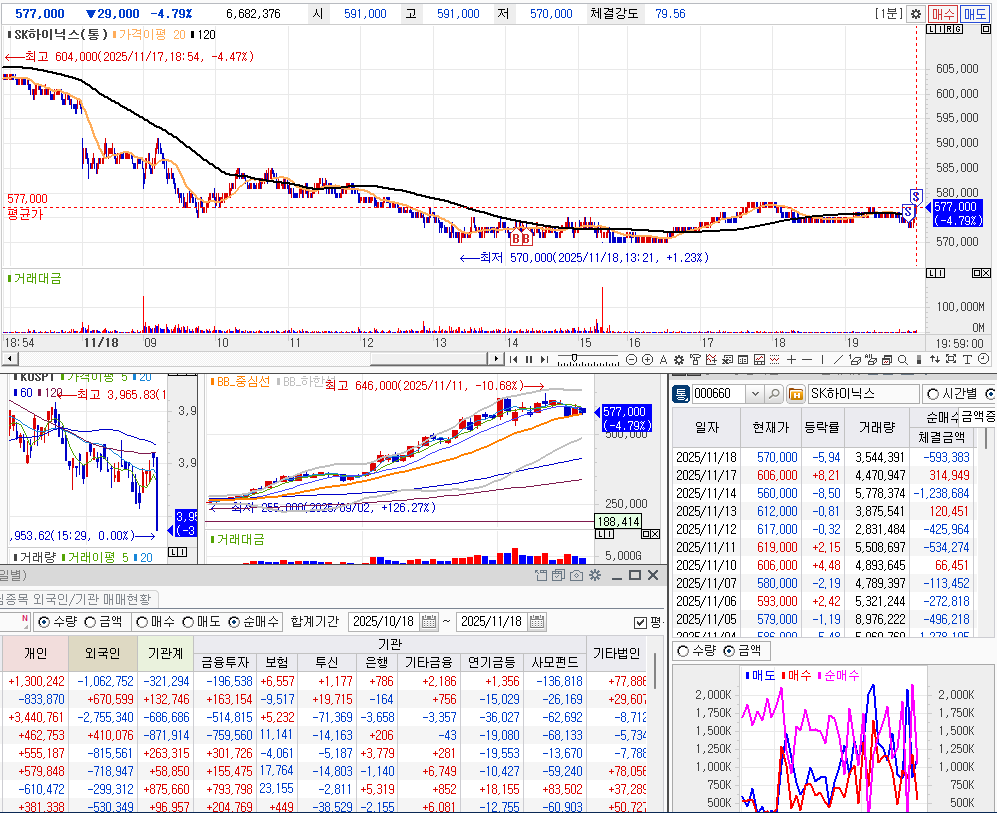Click the T text icon in chart toolbar
This screenshot has width=997, height=813.
pos(967,359)
